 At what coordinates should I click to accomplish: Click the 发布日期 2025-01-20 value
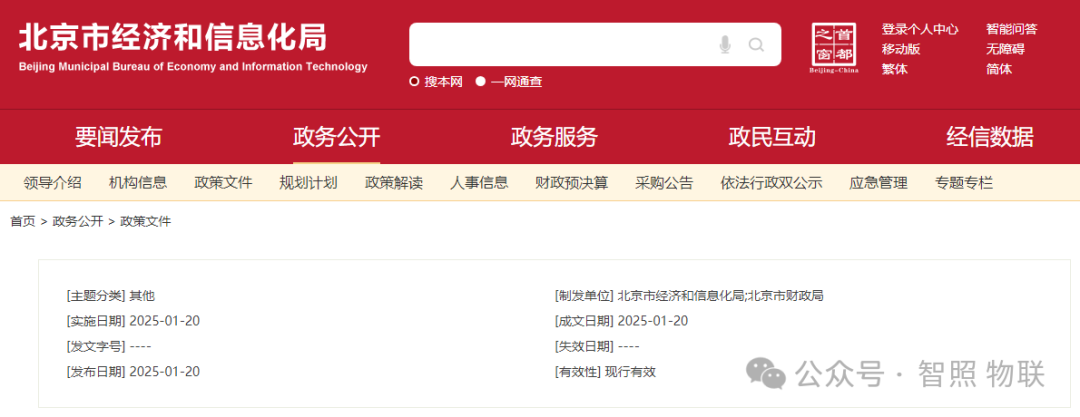coord(165,372)
